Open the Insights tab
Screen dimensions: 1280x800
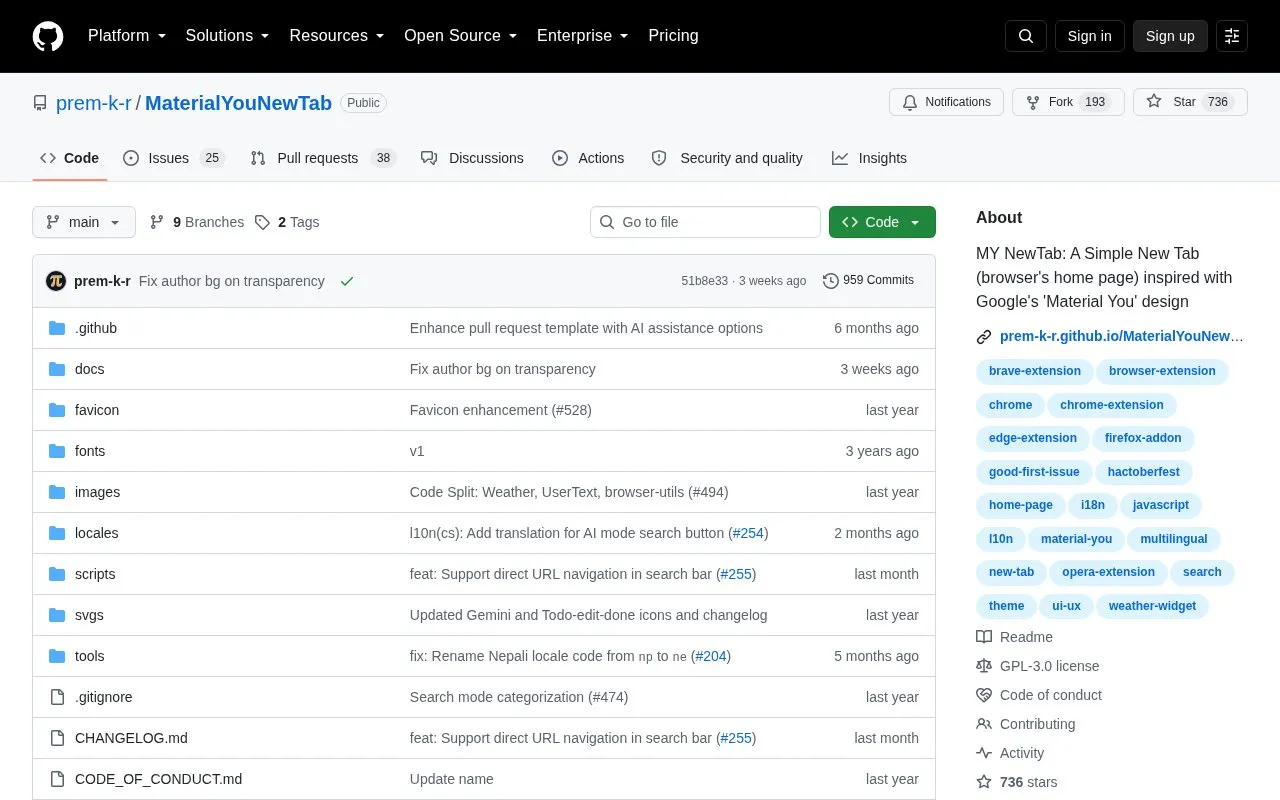(869, 158)
